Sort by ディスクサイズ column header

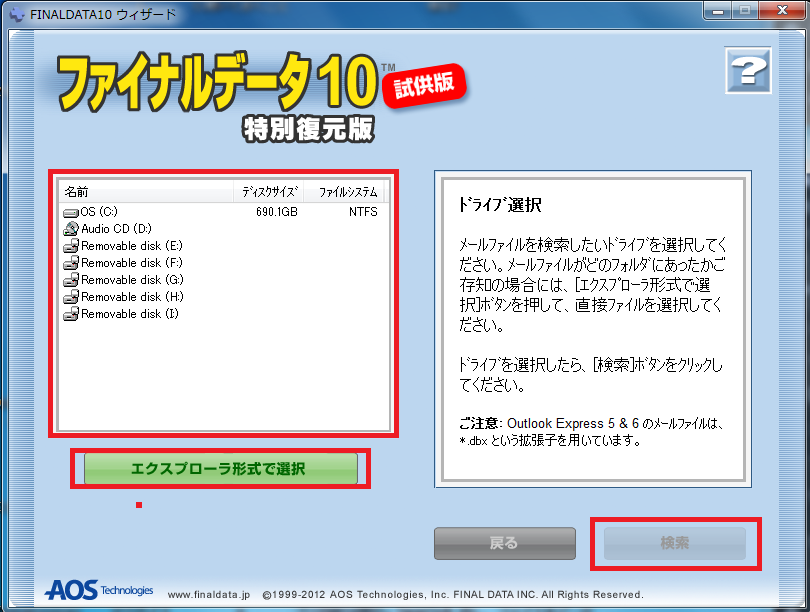[269, 192]
